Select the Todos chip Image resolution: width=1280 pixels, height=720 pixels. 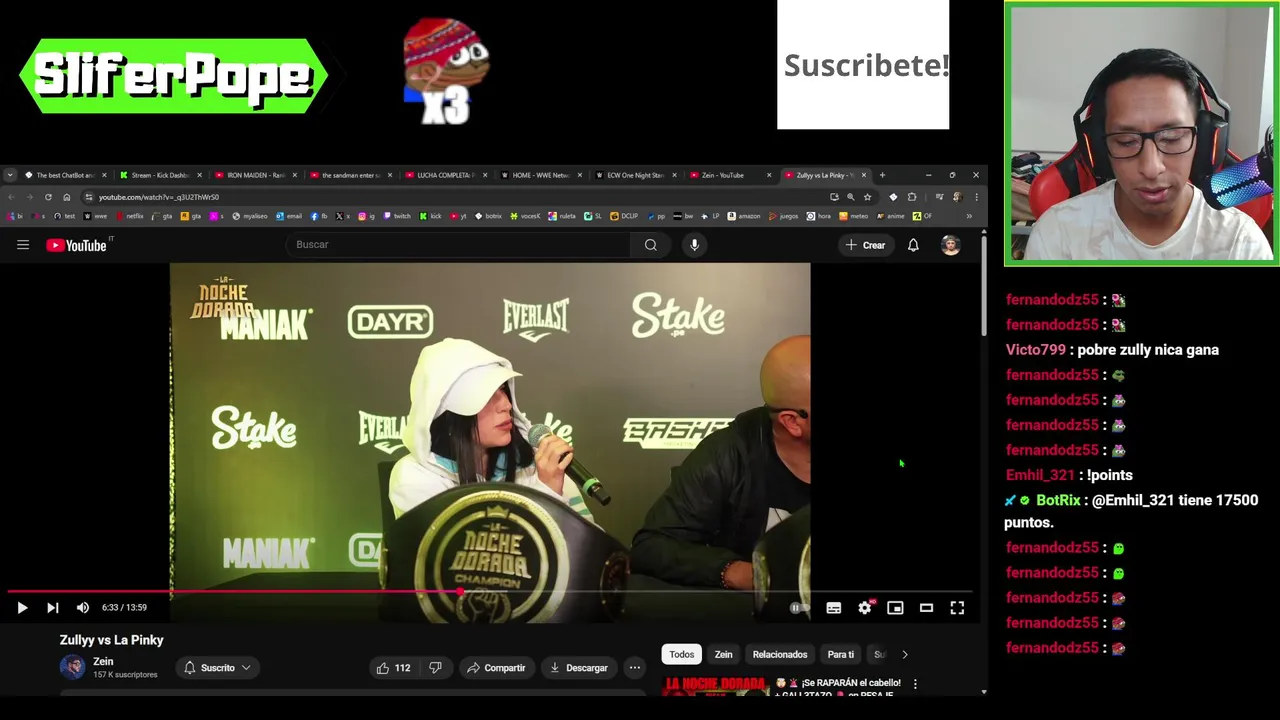point(682,654)
